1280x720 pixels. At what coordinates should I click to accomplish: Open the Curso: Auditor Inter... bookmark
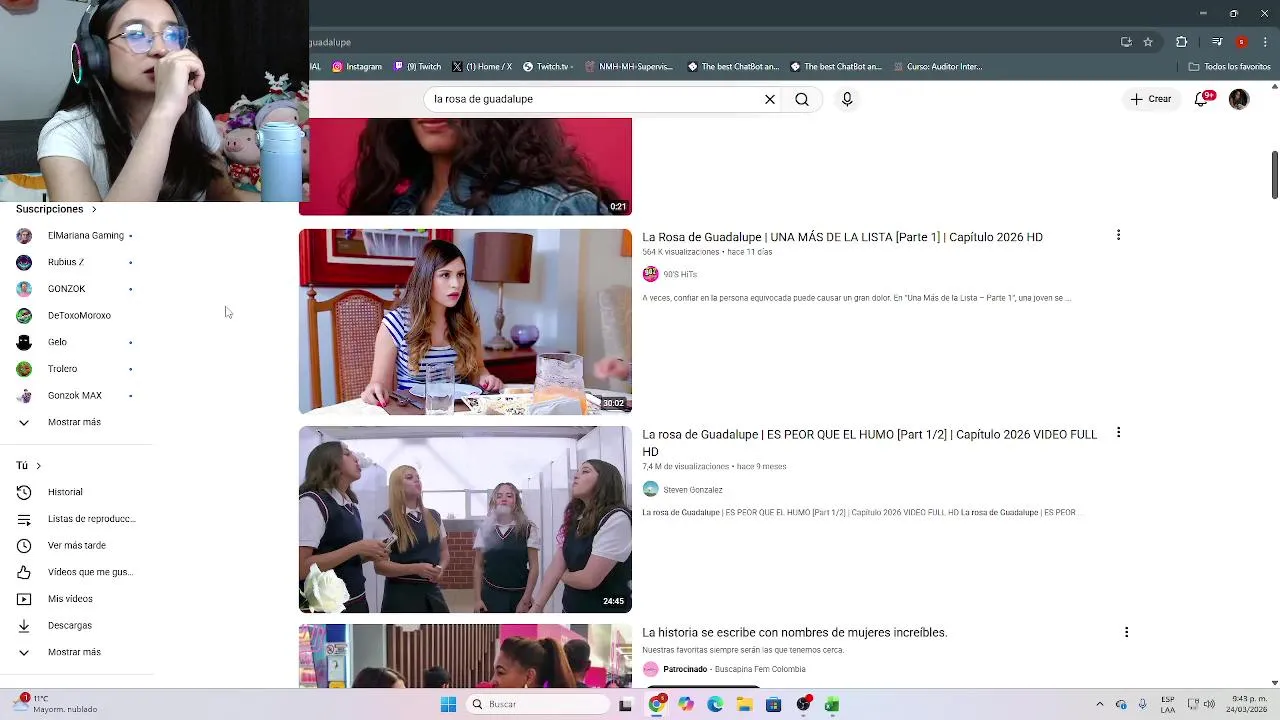(937, 67)
